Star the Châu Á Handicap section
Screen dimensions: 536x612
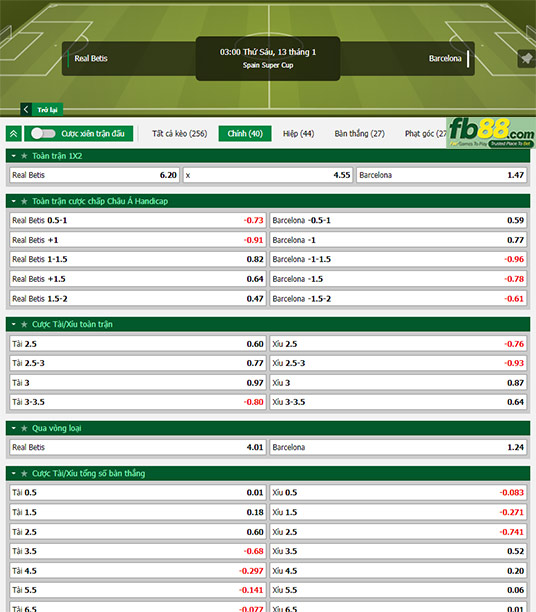tap(24, 201)
